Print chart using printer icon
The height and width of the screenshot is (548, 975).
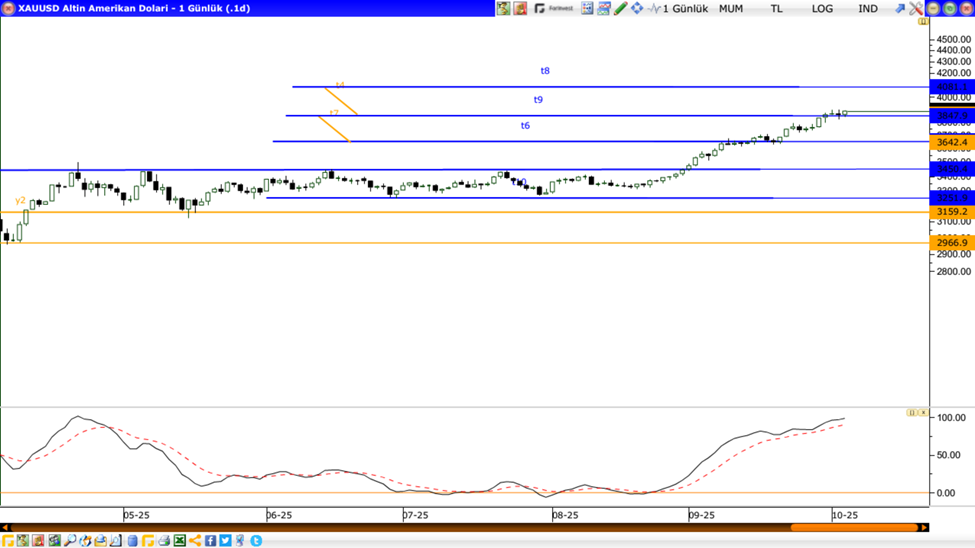point(164,541)
